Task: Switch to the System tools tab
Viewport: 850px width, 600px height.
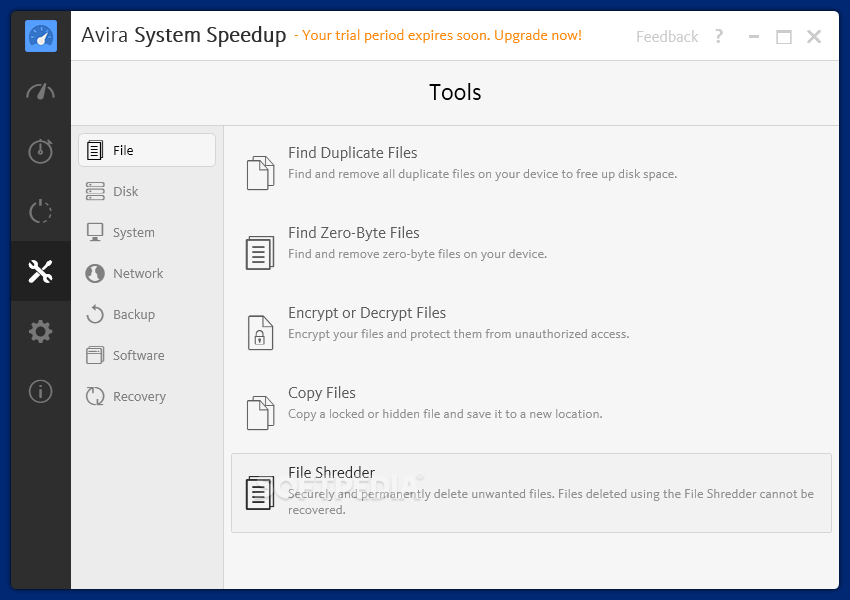Action: 147,232
